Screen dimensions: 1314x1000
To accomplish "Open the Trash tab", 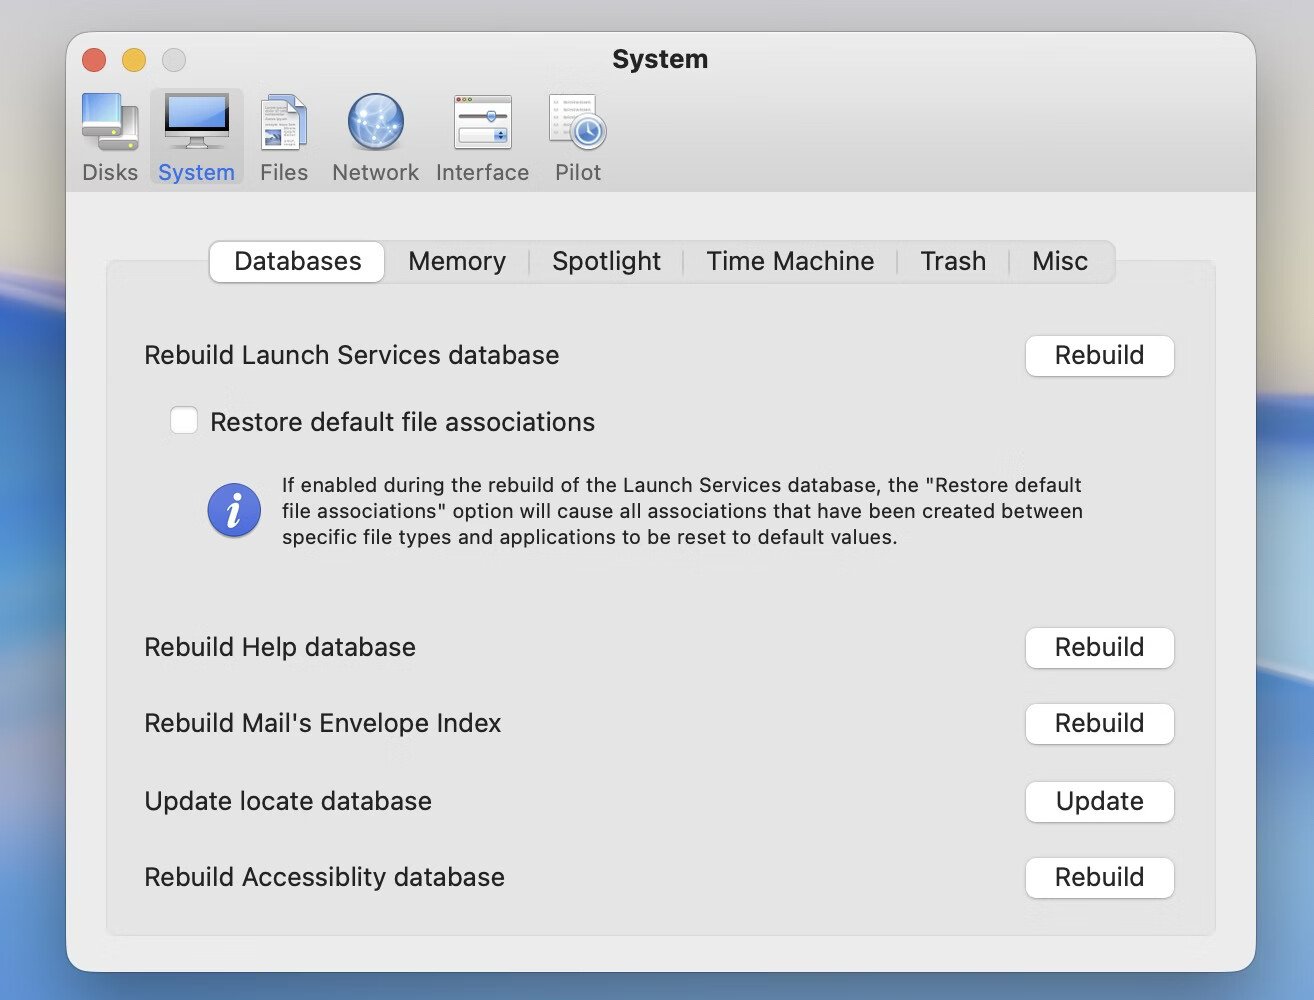I will coord(952,261).
